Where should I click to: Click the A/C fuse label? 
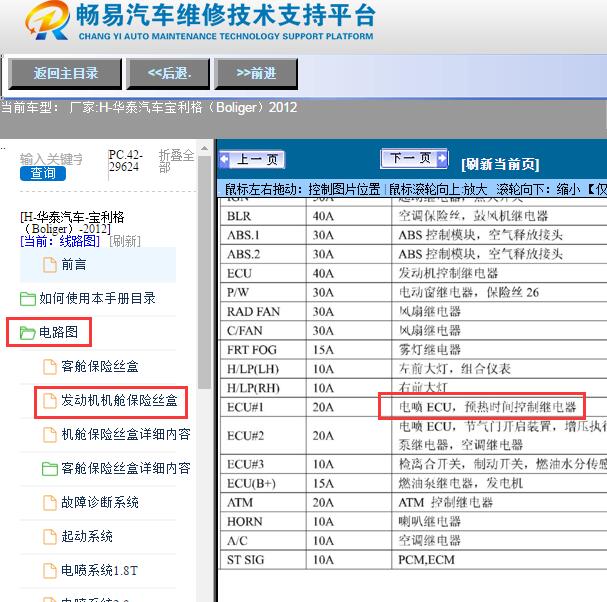237,541
